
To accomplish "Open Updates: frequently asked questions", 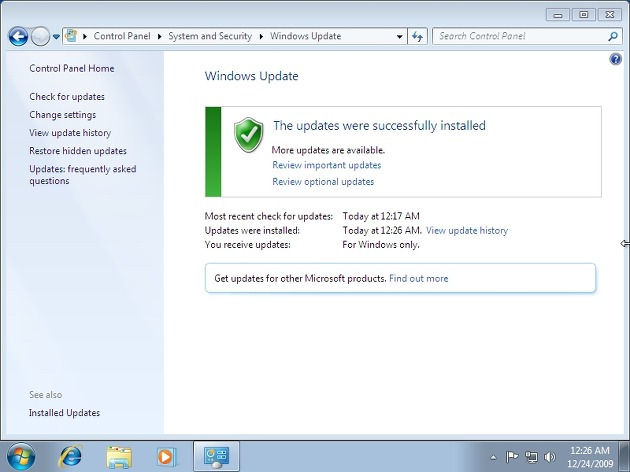I will (82, 175).
